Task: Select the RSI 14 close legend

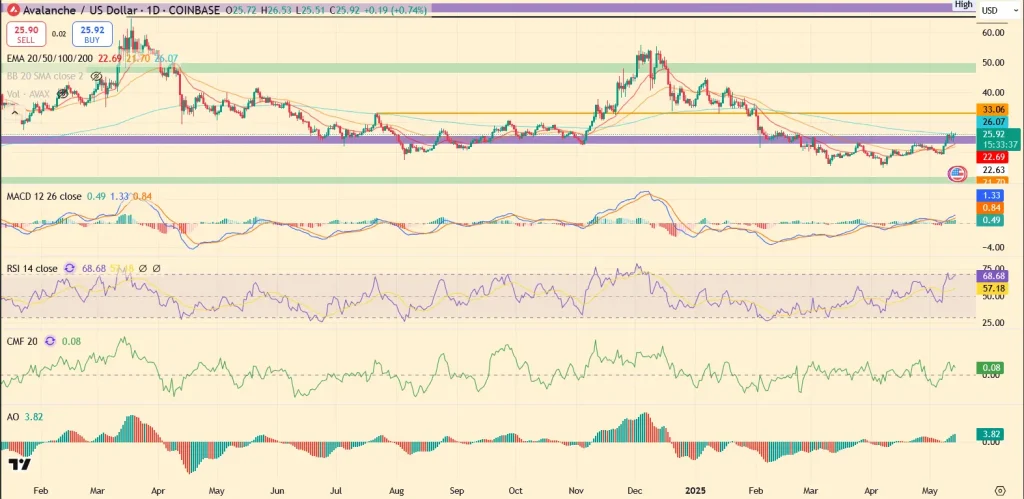Action: pos(32,268)
